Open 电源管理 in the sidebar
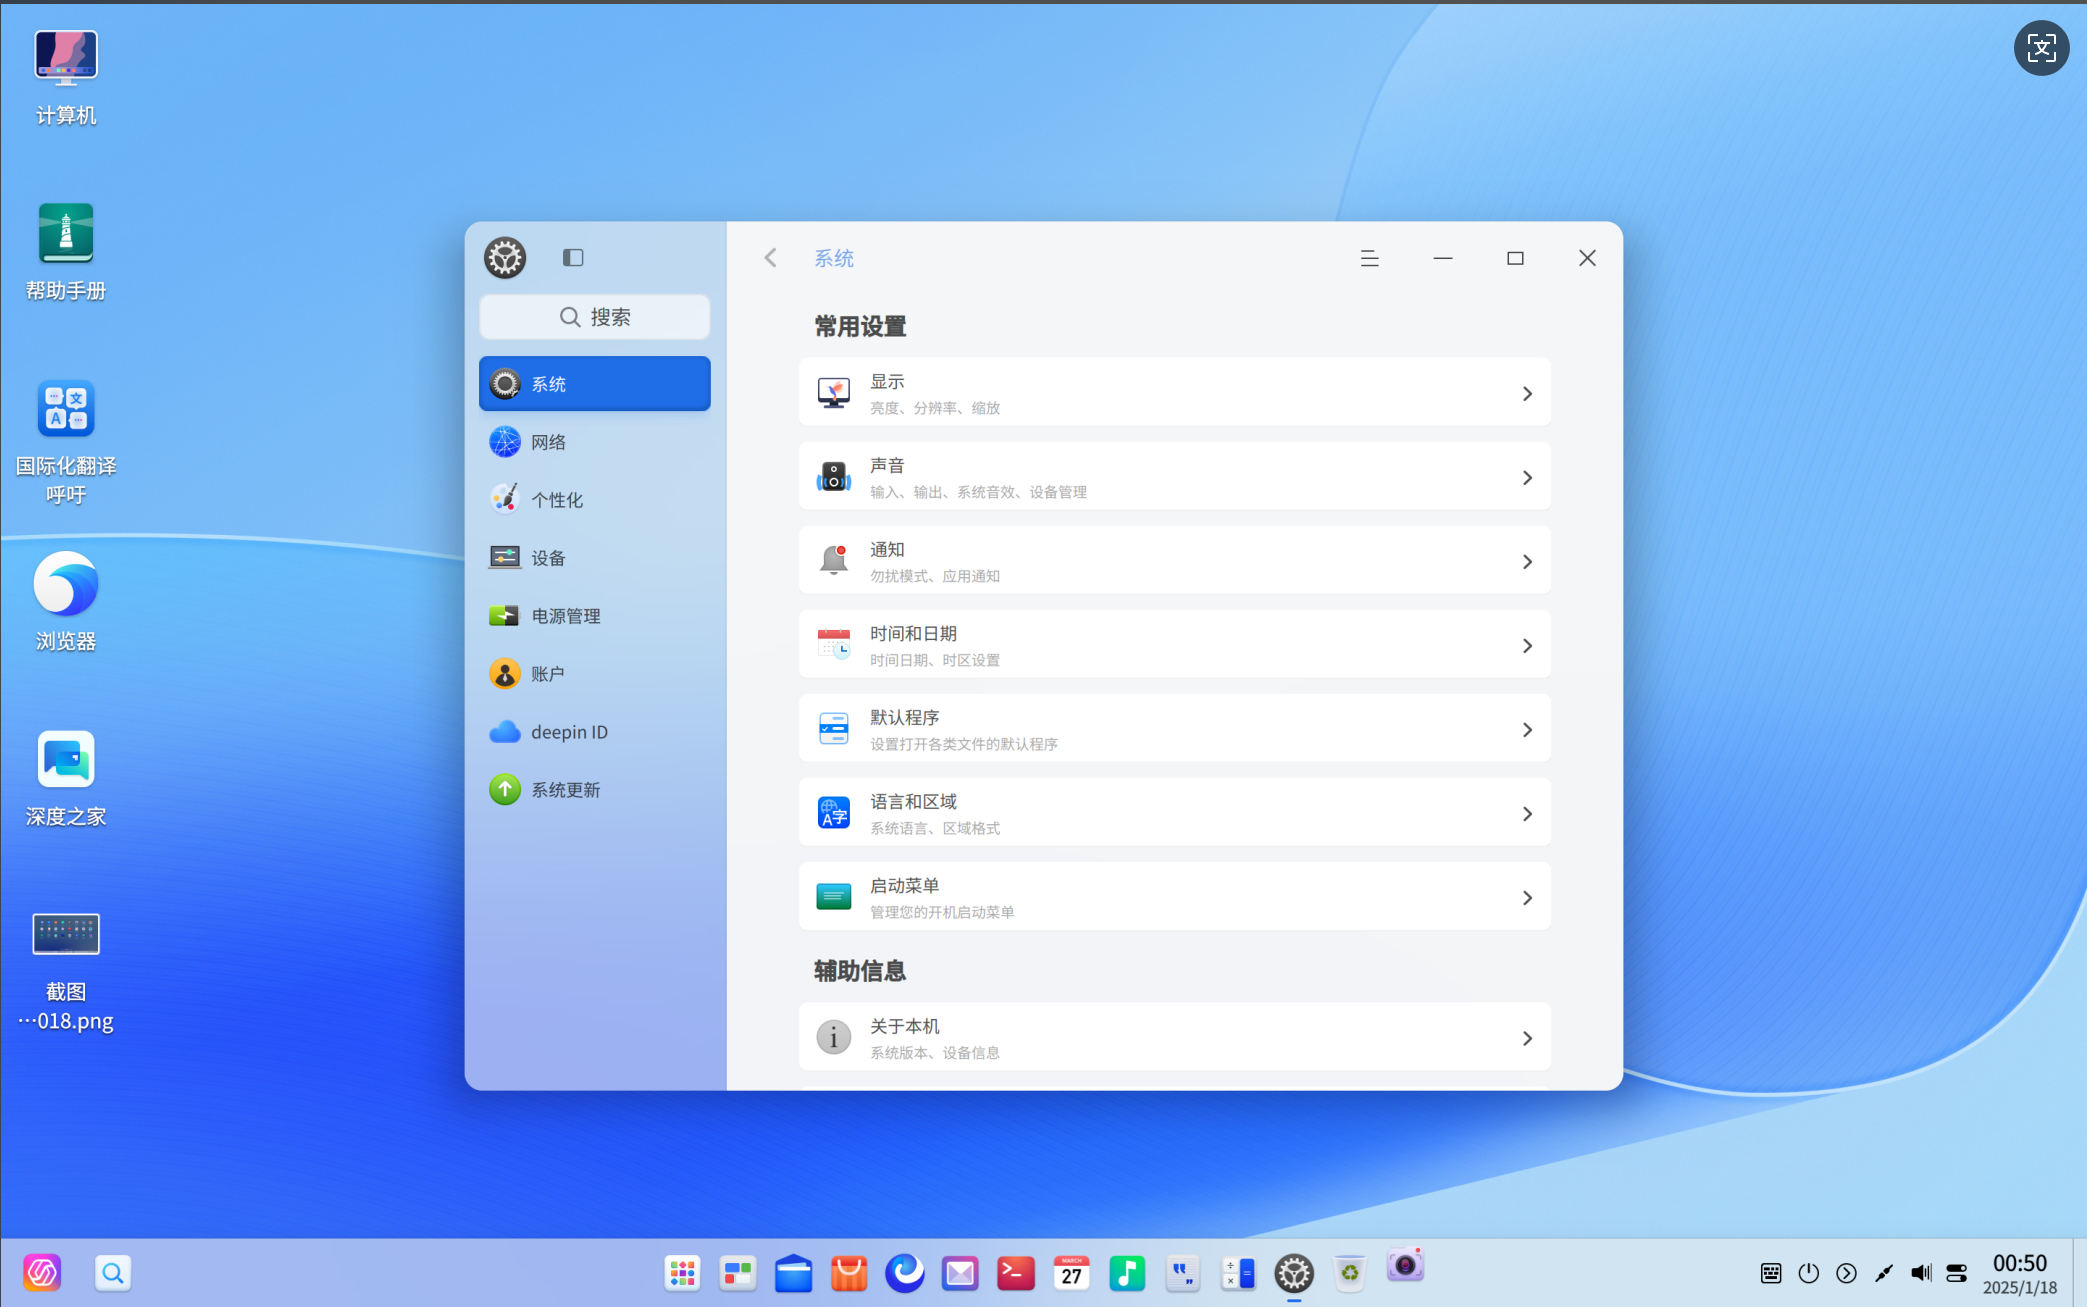This screenshot has height=1307, width=2087. point(595,616)
